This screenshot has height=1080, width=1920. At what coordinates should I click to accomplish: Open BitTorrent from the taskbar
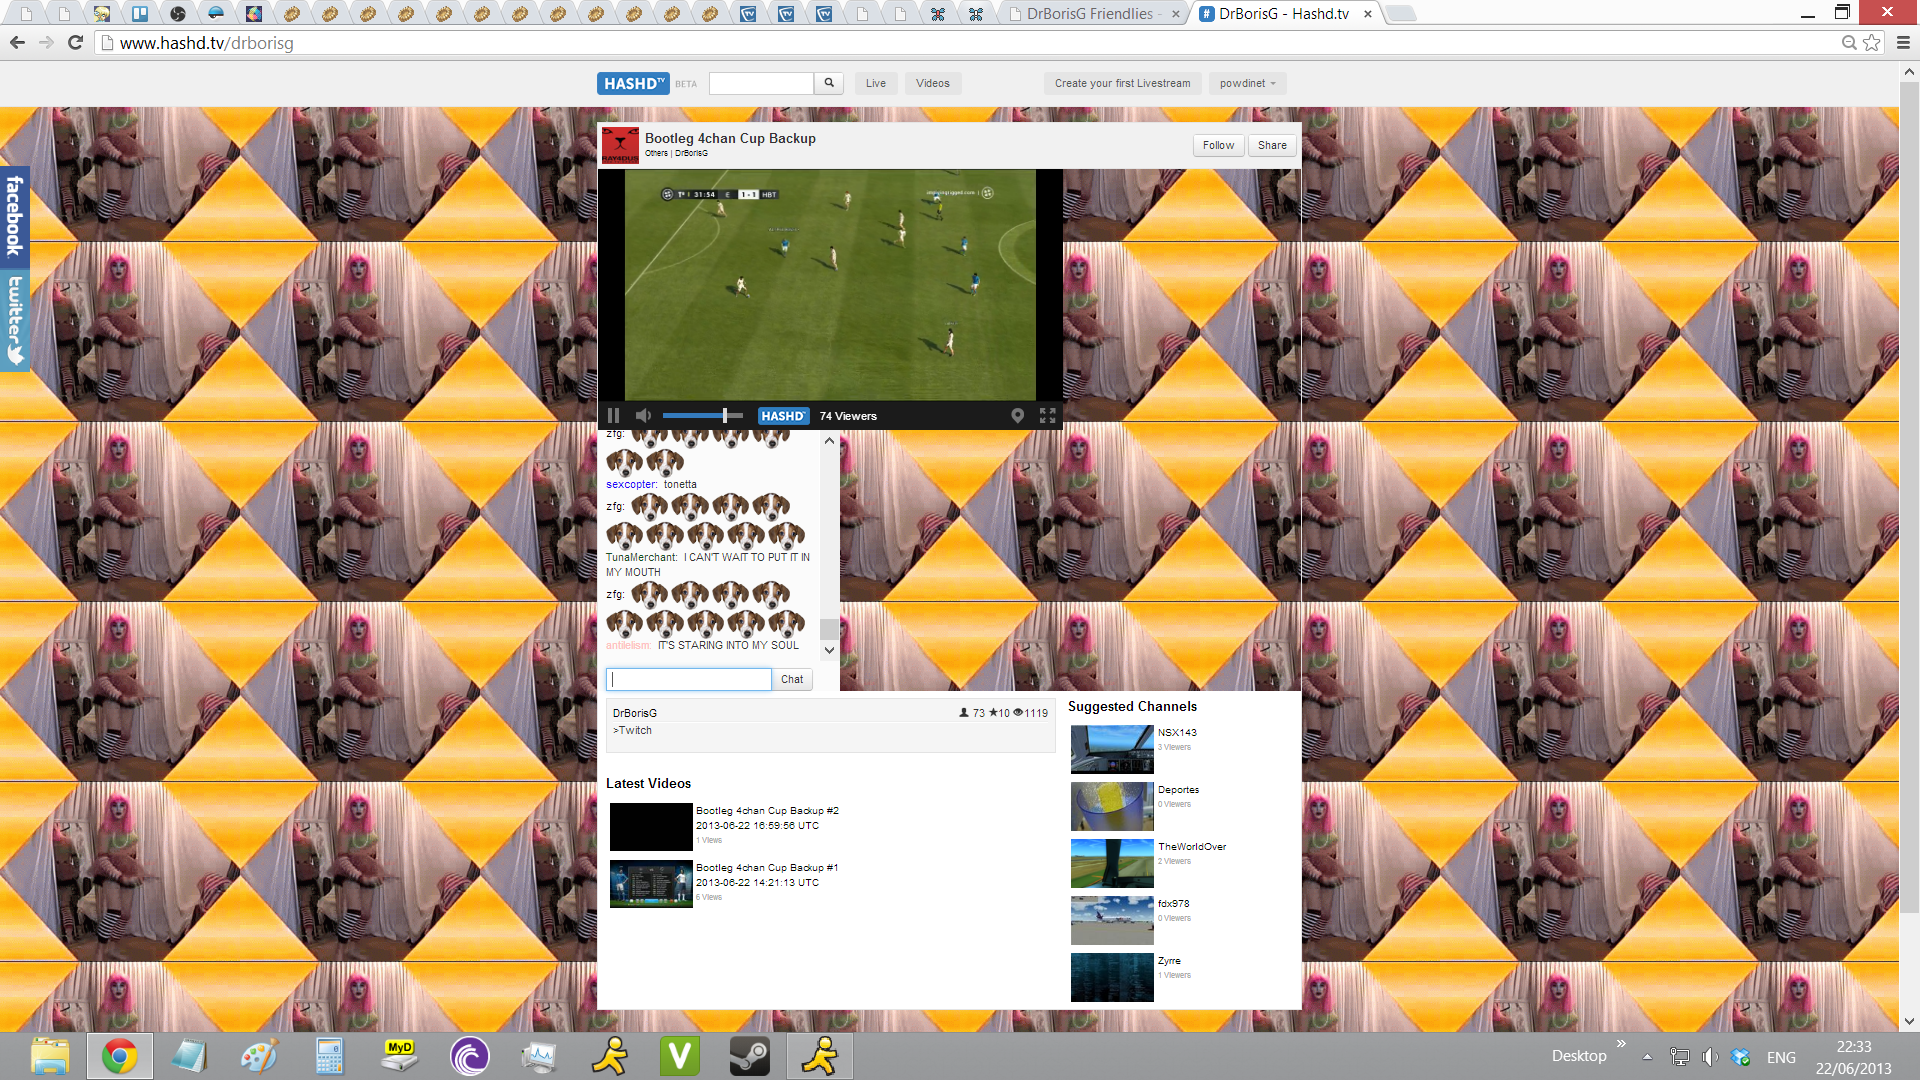pyautogui.click(x=469, y=1056)
